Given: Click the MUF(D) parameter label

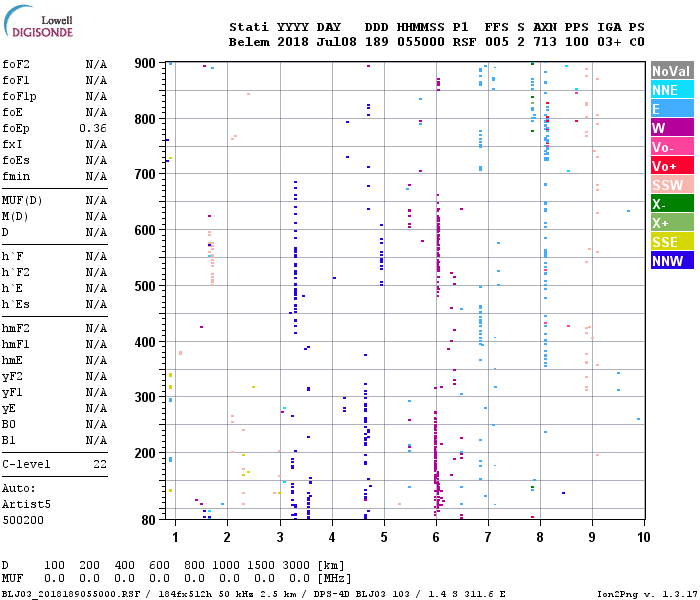Looking at the screenshot, I should [x=22, y=200].
